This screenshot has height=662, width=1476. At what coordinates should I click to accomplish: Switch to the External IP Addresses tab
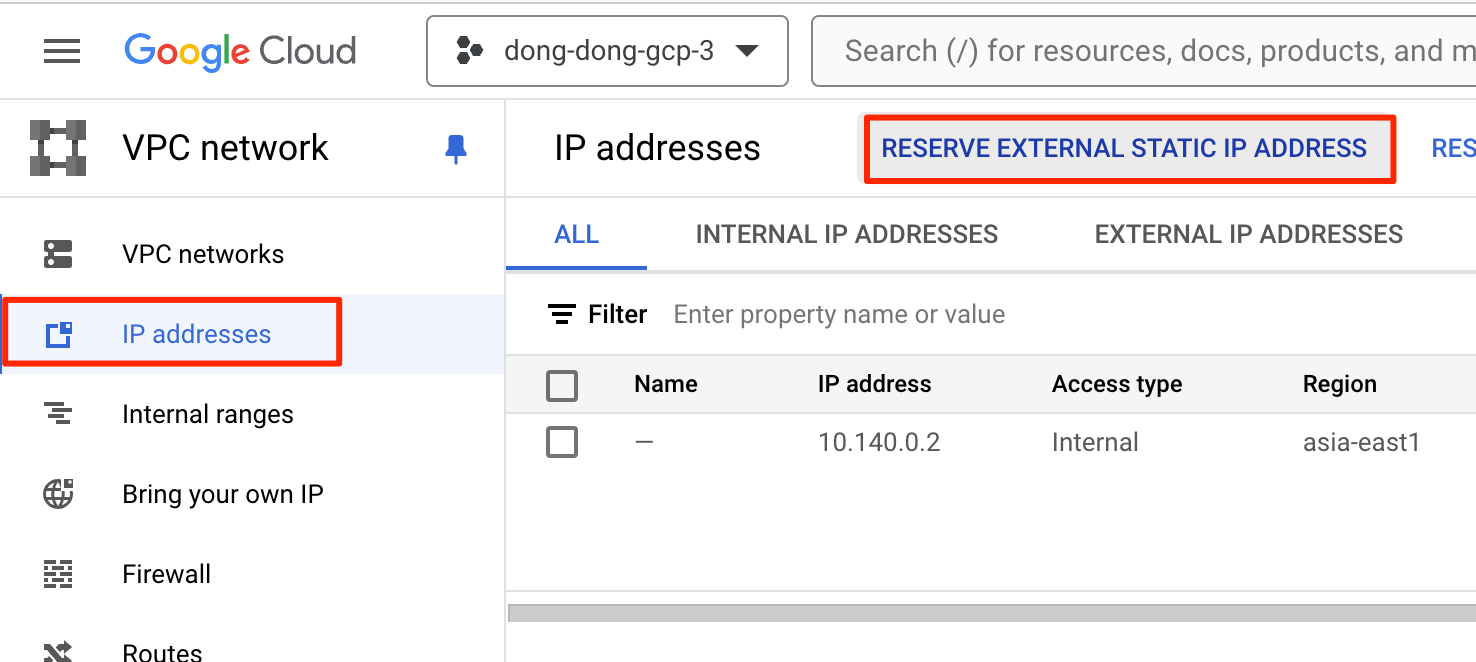point(1248,235)
